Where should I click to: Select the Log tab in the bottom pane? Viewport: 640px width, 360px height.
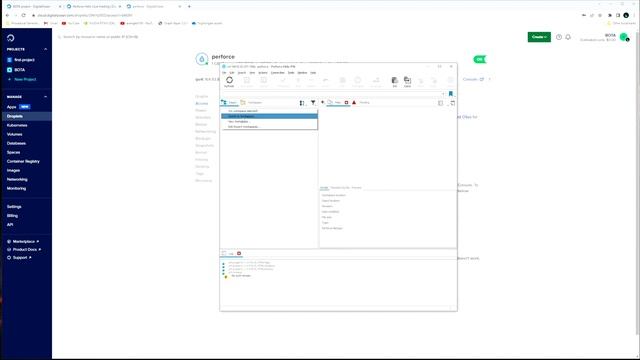coord(231,254)
